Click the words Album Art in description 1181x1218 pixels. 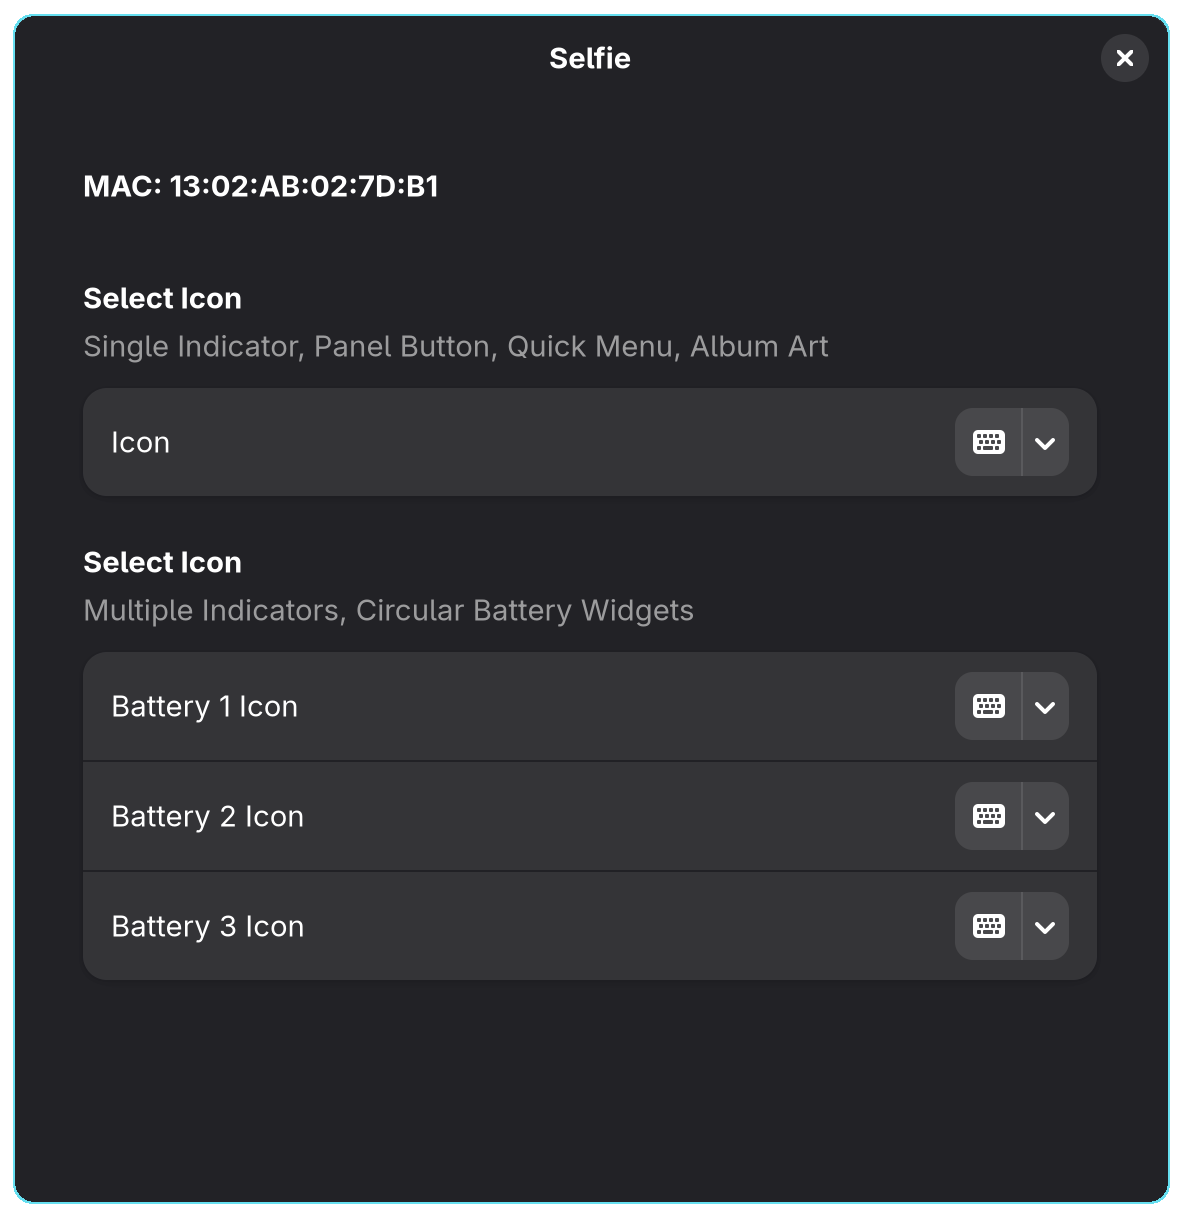pyautogui.click(x=759, y=346)
